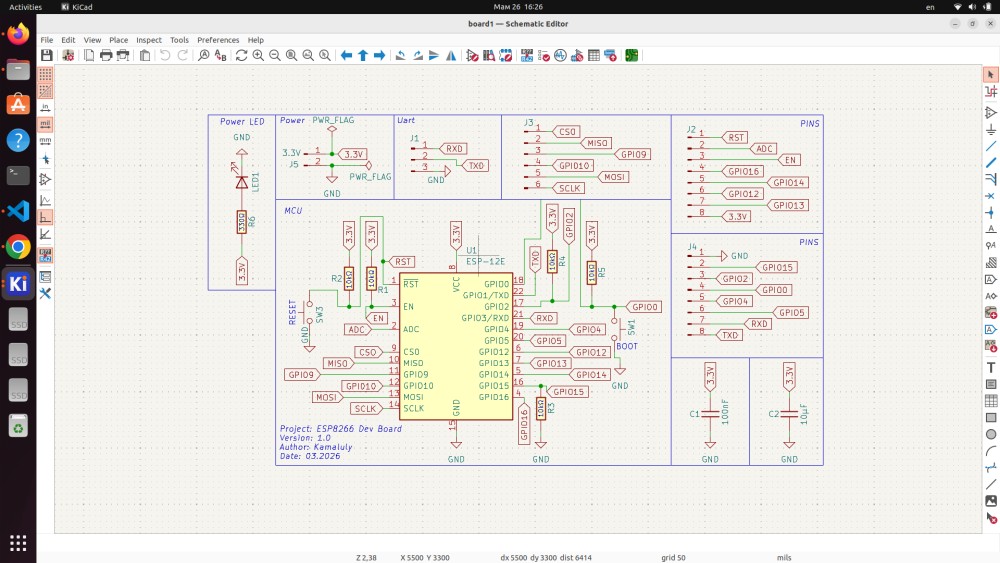Open Visual Studio Code from dock
This screenshot has width=1000, height=563.
(x=18, y=211)
